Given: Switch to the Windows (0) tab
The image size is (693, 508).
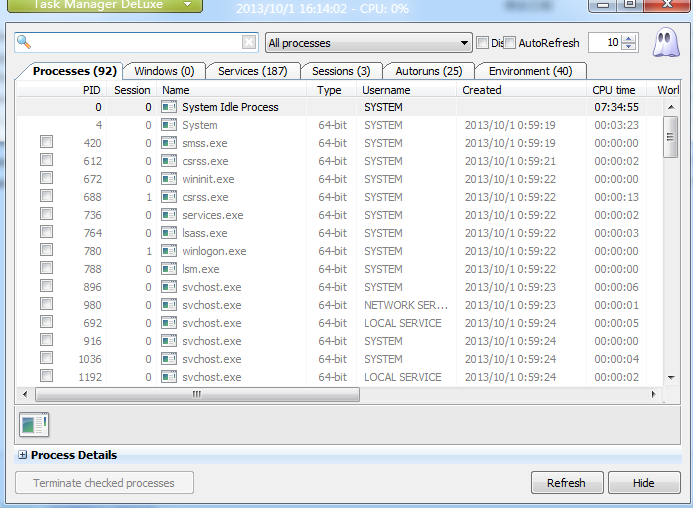Looking at the screenshot, I should (x=164, y=71).
